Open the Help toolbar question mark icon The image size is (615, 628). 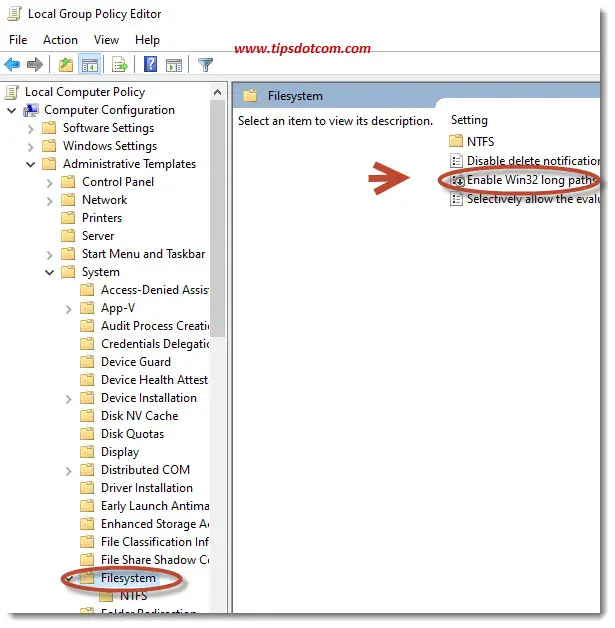pyautogui.click(x=151, y=64)
